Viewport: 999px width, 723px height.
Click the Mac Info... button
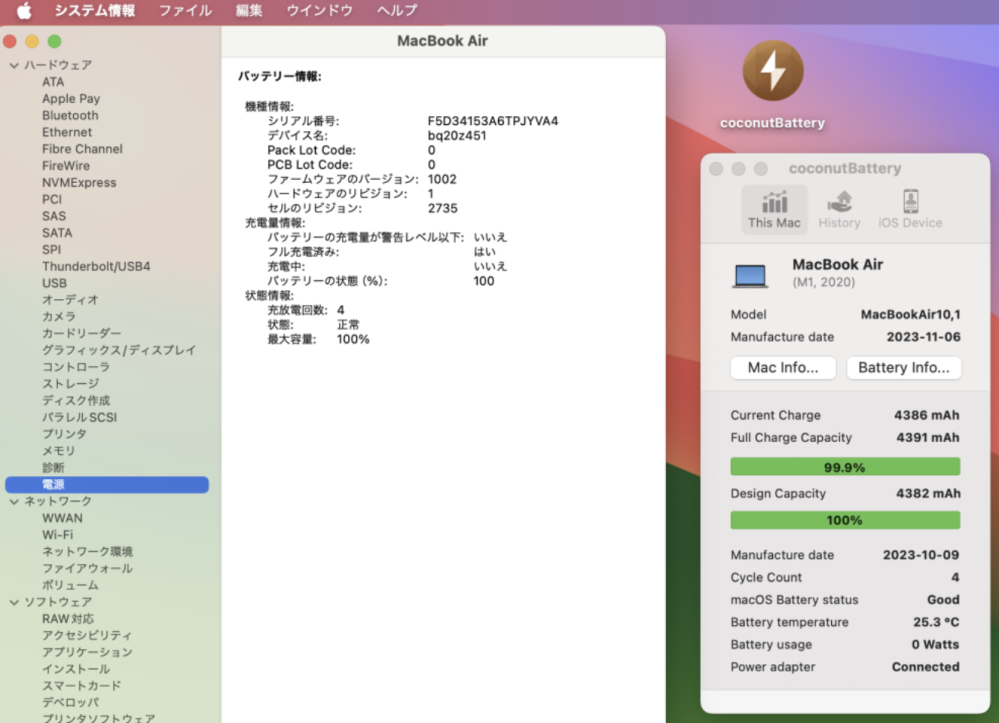(783, 368)
